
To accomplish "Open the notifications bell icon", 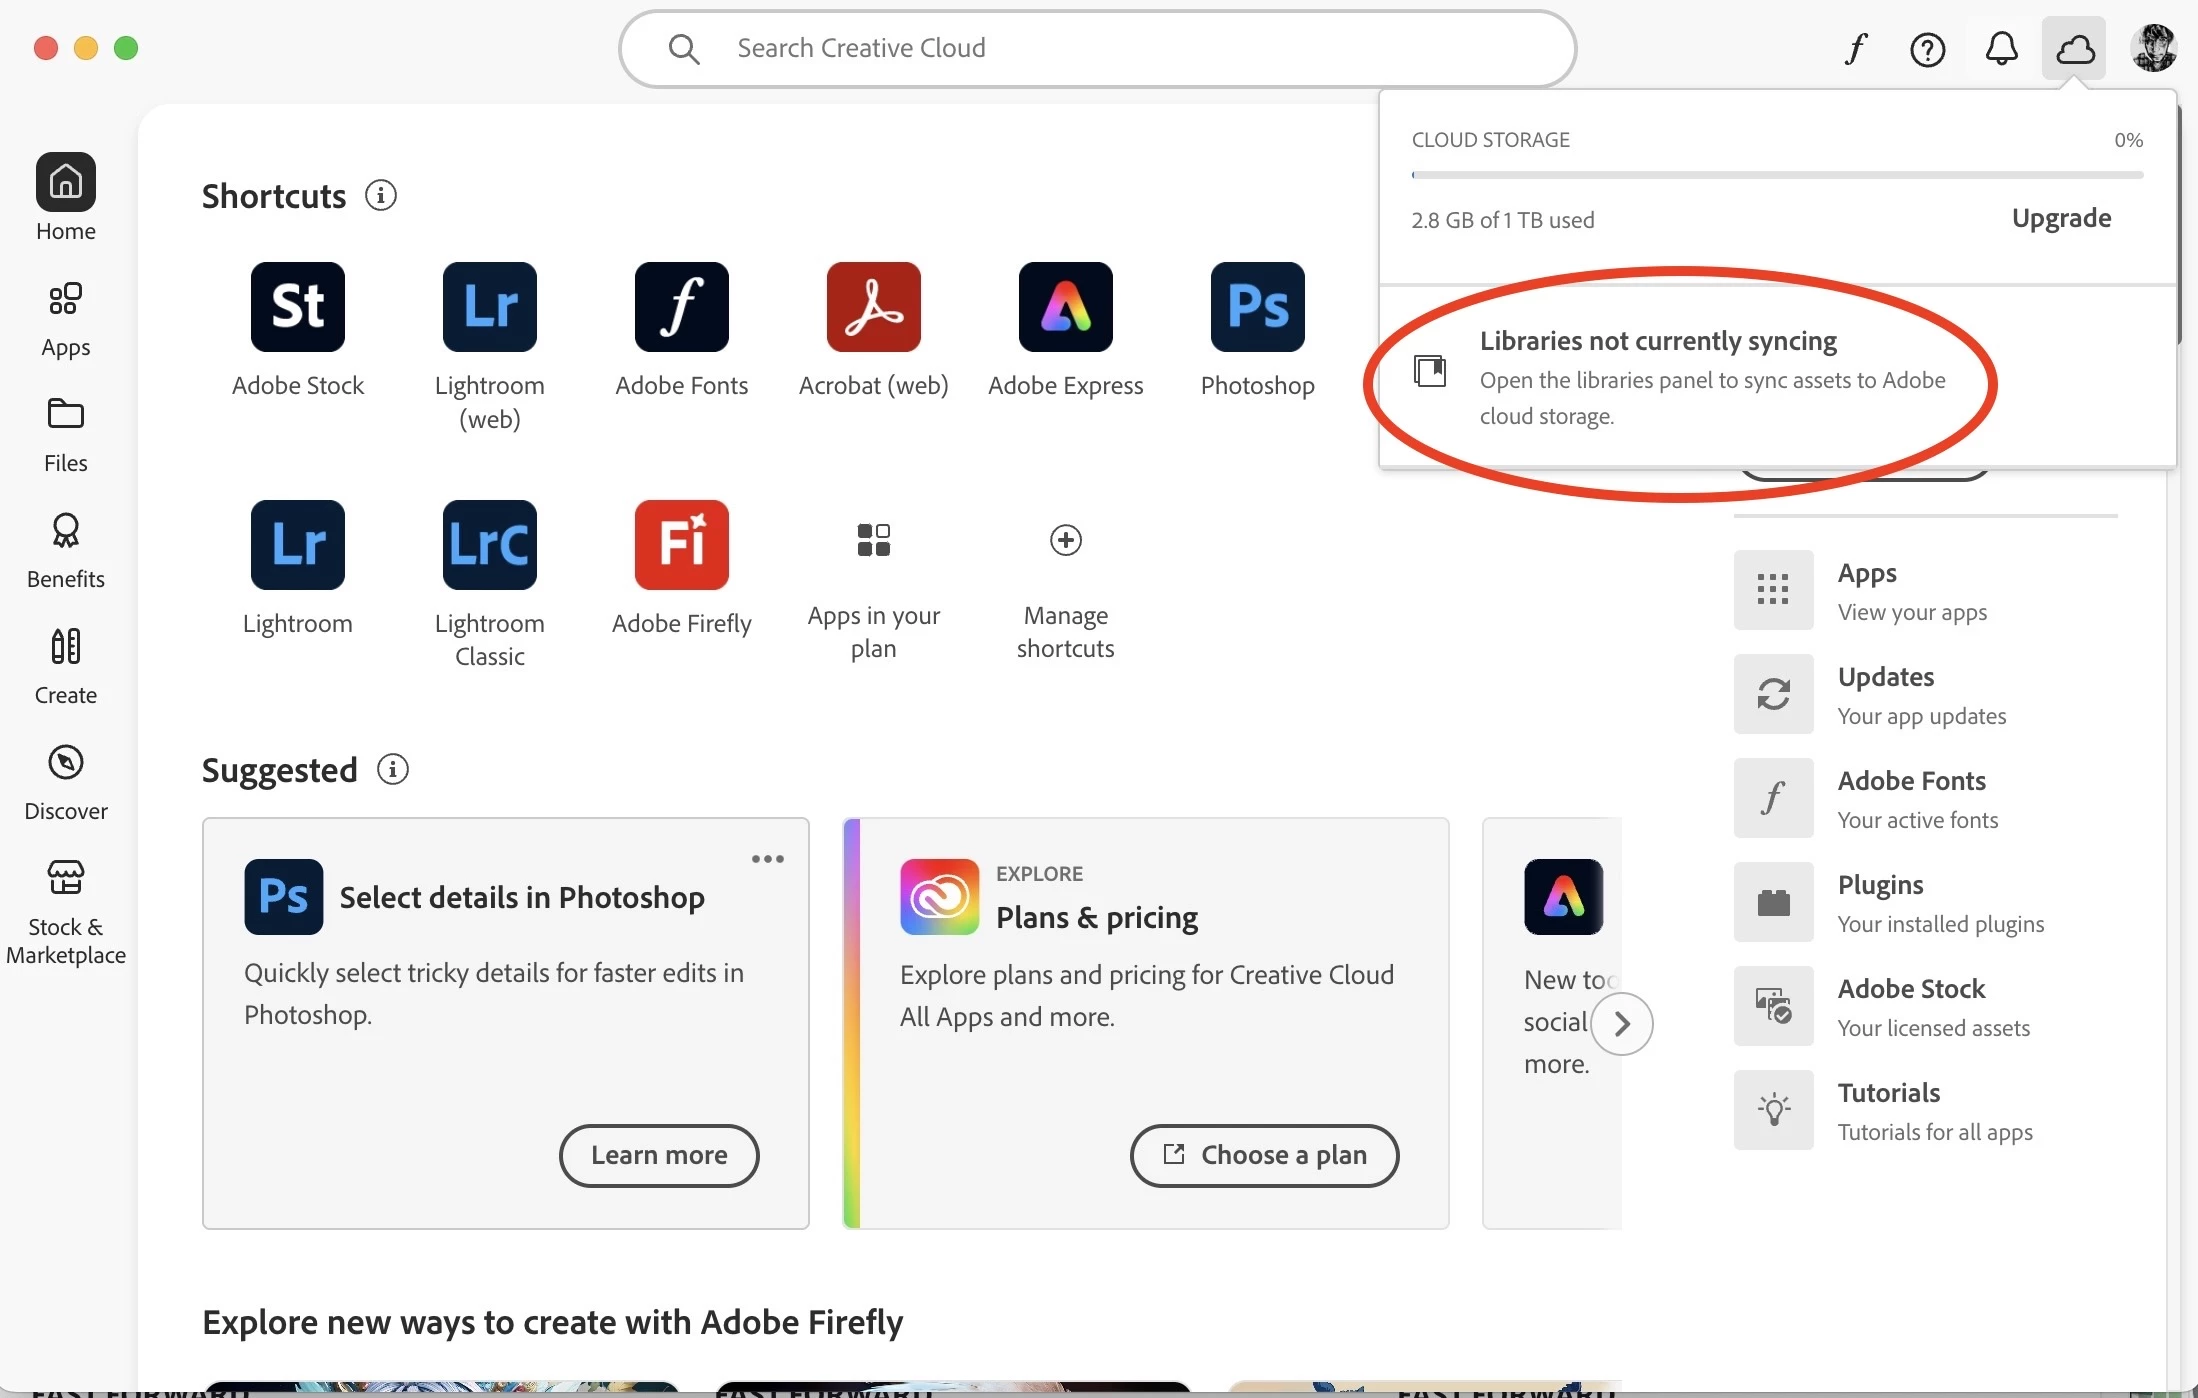I will 2001,48.
